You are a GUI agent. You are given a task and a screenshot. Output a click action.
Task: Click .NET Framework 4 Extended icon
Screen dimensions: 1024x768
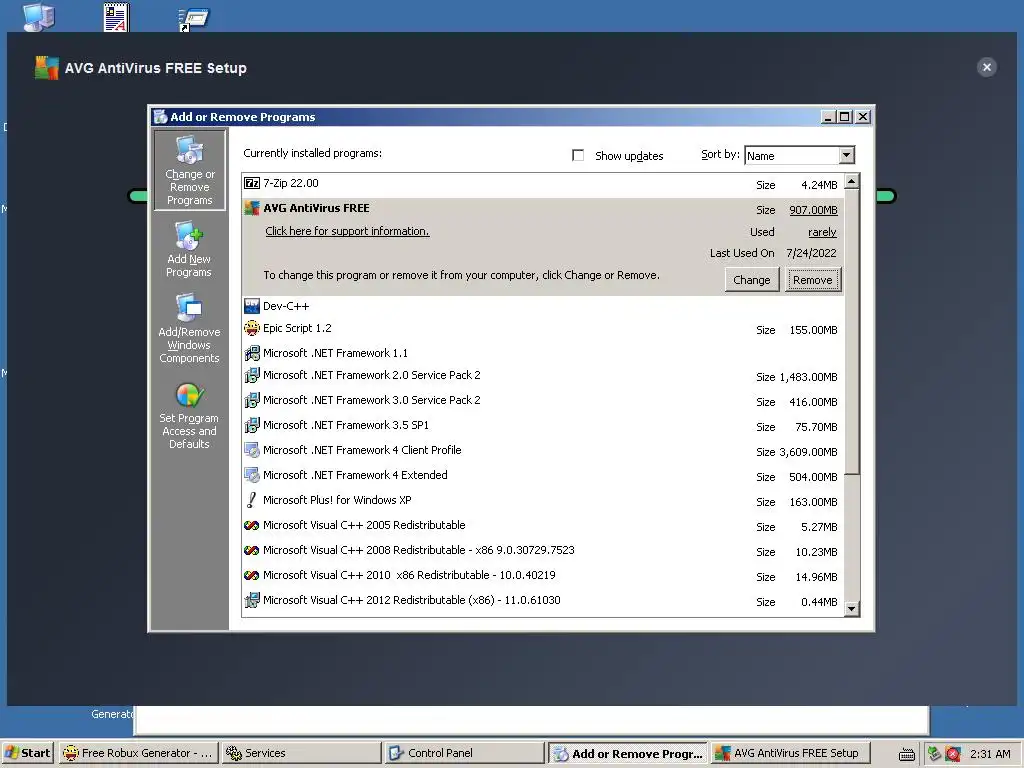pos(251,475)
